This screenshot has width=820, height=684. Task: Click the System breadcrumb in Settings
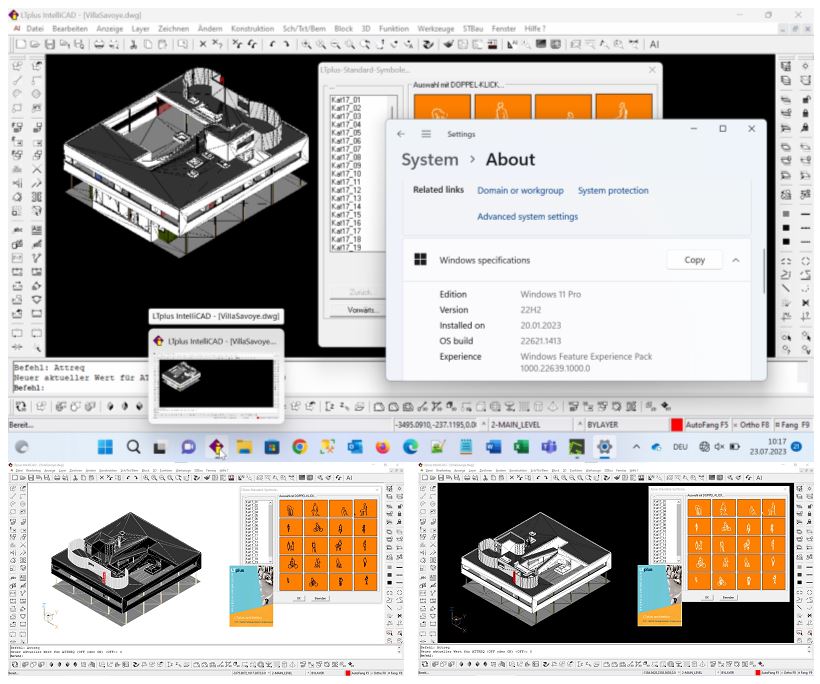click(x=430, y=159)
